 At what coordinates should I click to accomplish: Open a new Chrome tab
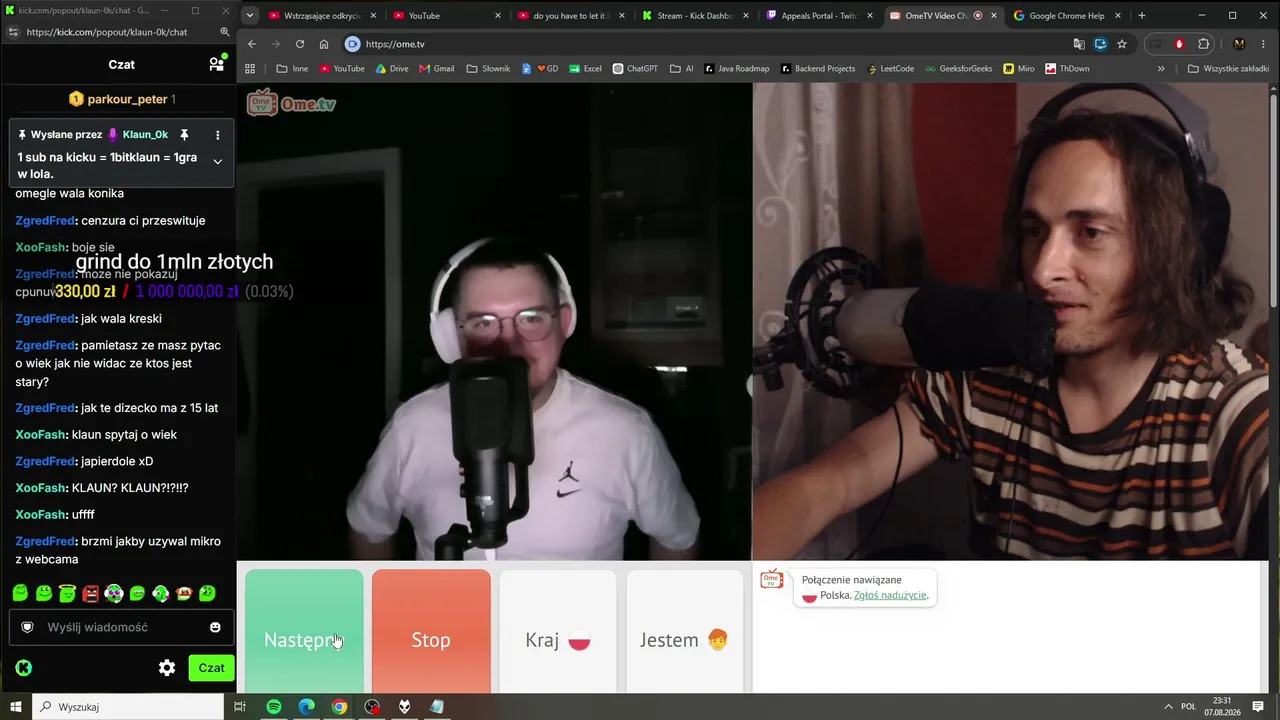click(x=1141, y=15)
